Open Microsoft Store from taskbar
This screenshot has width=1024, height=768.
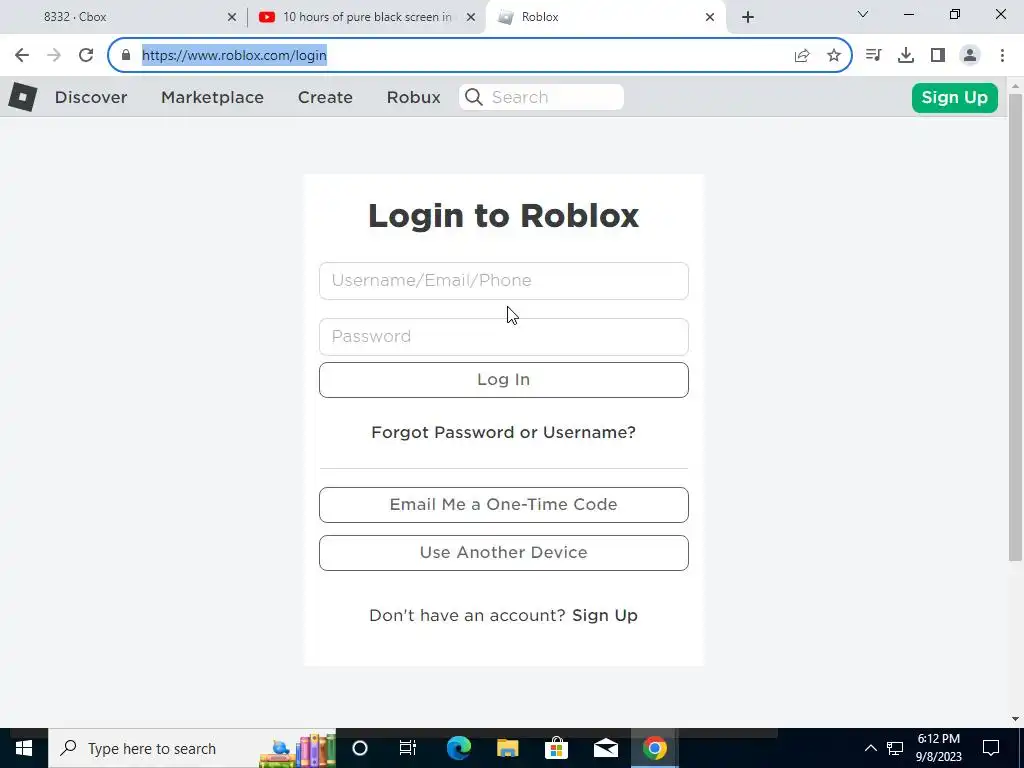click(556, 748)
